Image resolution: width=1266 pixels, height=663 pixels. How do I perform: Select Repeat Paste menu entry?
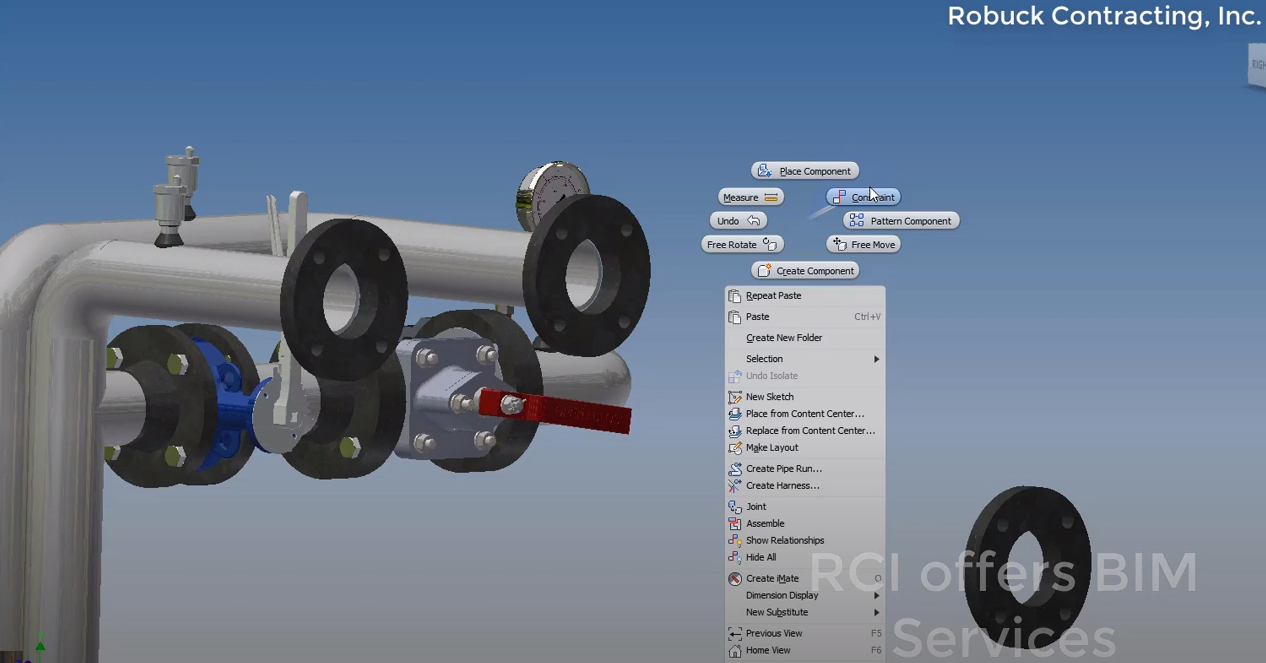coord(805,296)
